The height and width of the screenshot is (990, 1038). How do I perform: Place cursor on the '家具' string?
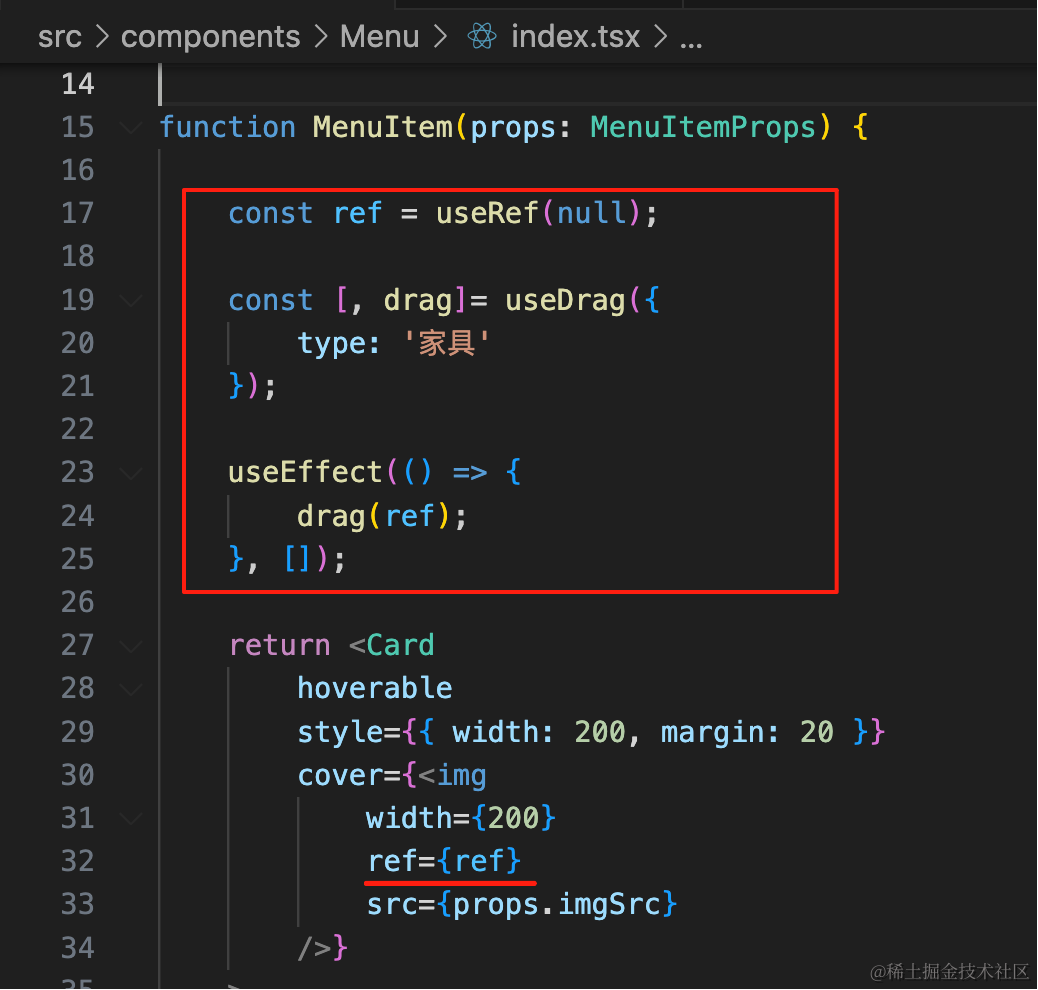[x=446, y=343]
